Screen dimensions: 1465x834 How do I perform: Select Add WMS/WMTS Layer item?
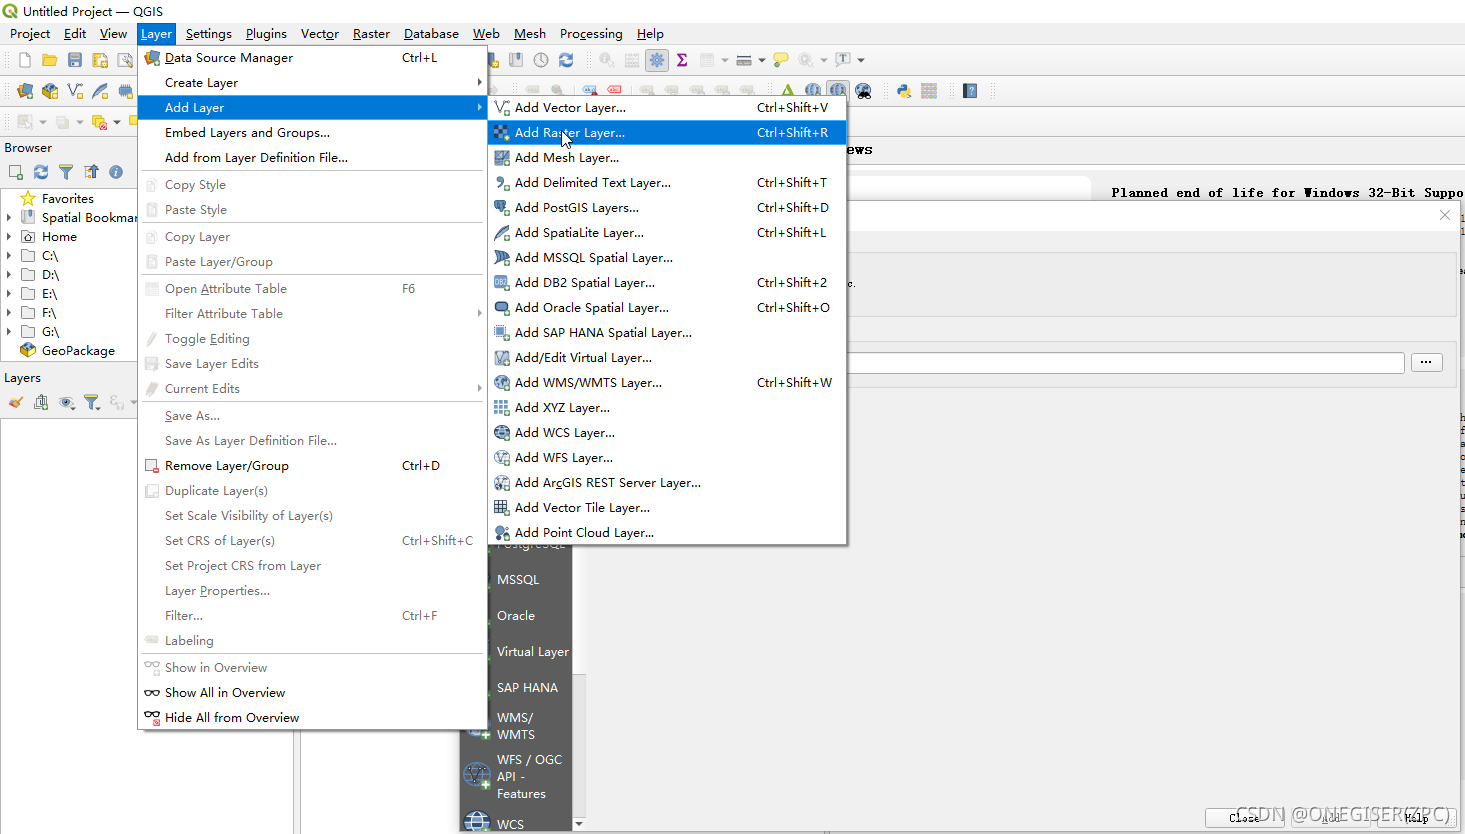[667, 382]
